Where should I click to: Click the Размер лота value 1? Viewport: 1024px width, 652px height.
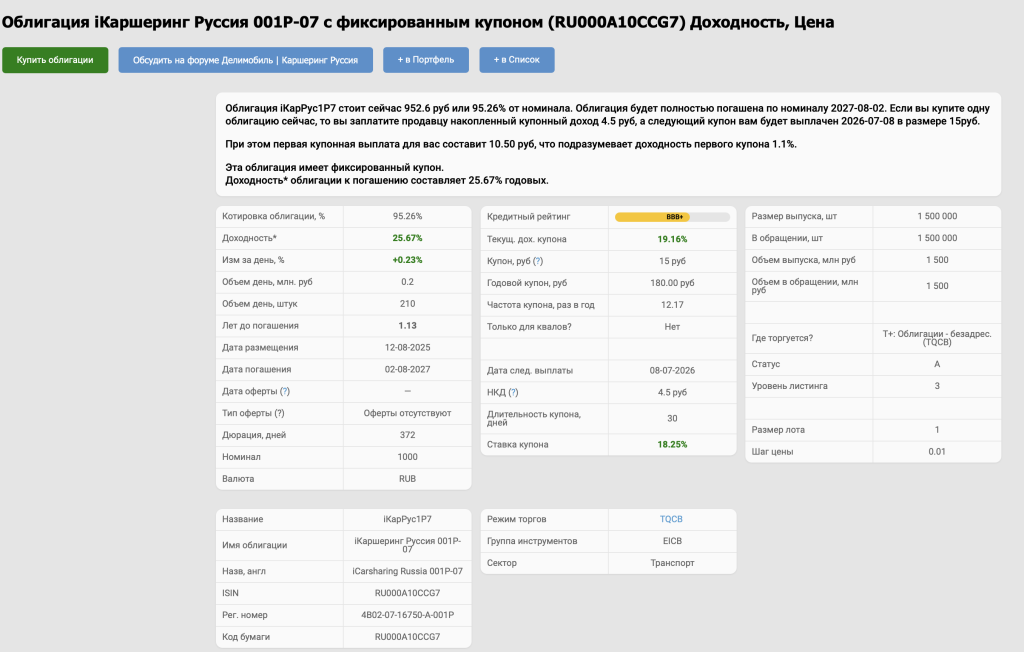click(x=937, y=430)
